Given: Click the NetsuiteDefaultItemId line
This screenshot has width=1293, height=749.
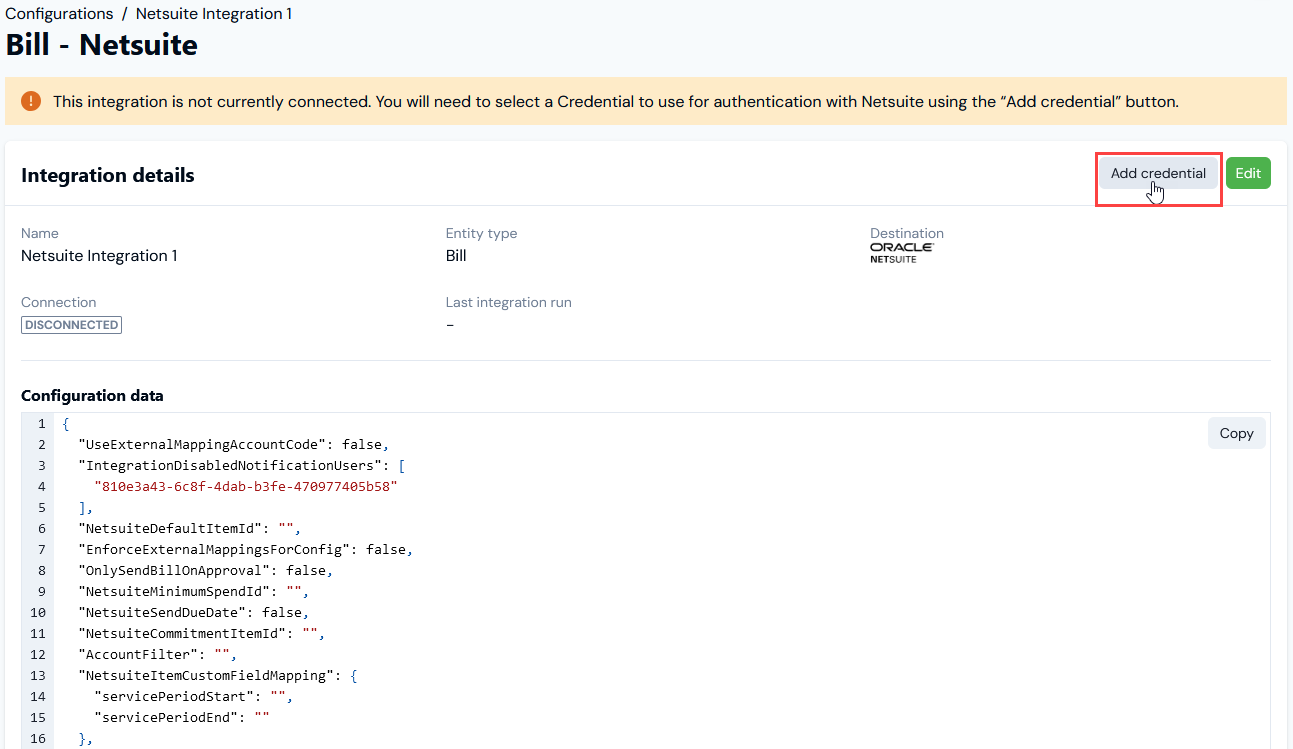Looking at the screenshot, I should pyautogui.click(x=189, y=528).
